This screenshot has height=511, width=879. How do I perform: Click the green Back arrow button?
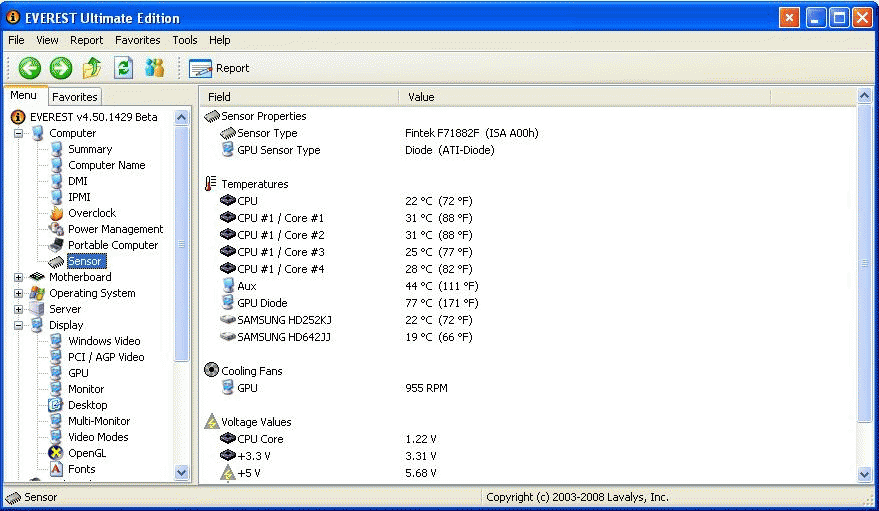29,68
